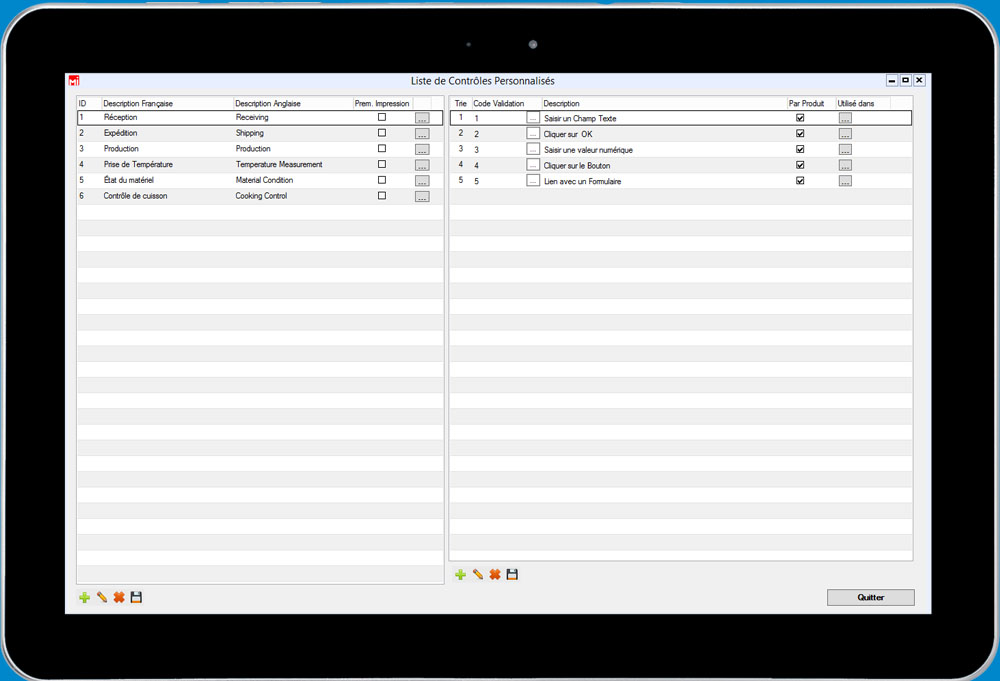The image size is (1000, 681).
Task: Click the Quitter button
Action: pos(871,597)
